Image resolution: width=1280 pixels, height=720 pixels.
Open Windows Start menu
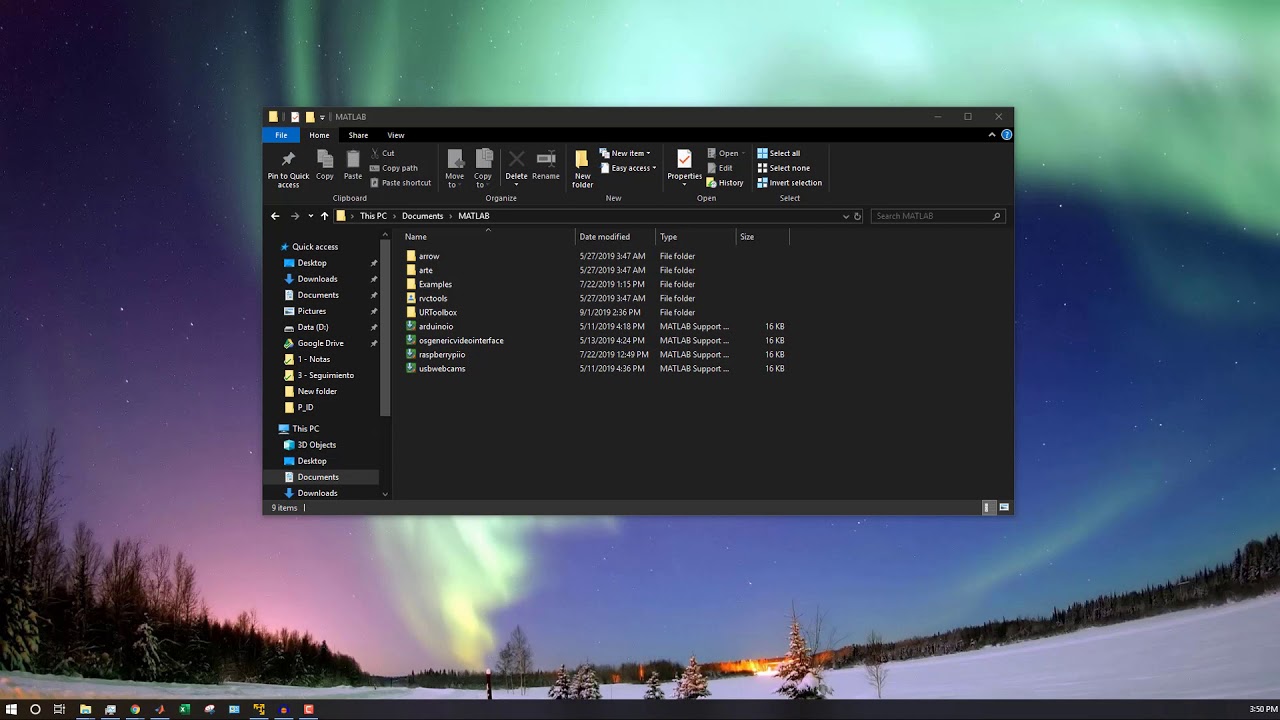click(12, 709)
